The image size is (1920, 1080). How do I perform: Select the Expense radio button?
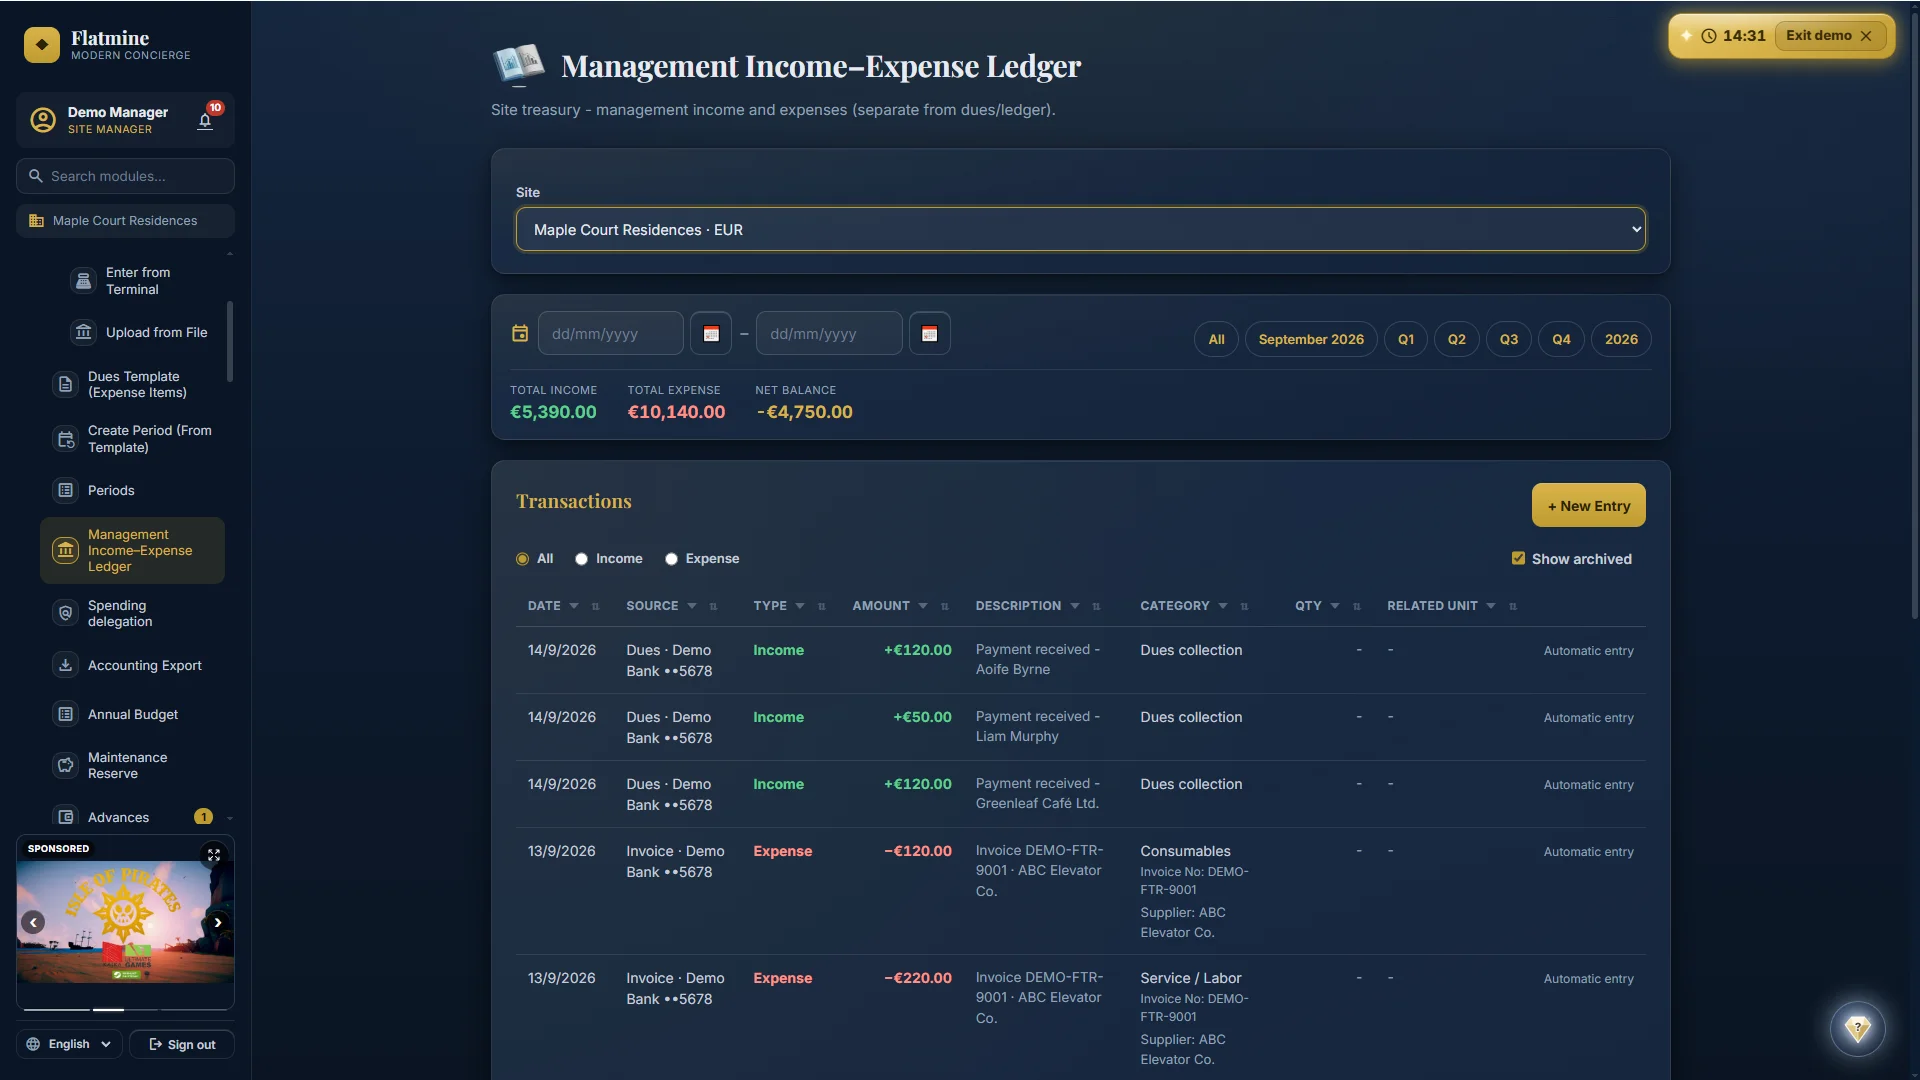[671, 559]
